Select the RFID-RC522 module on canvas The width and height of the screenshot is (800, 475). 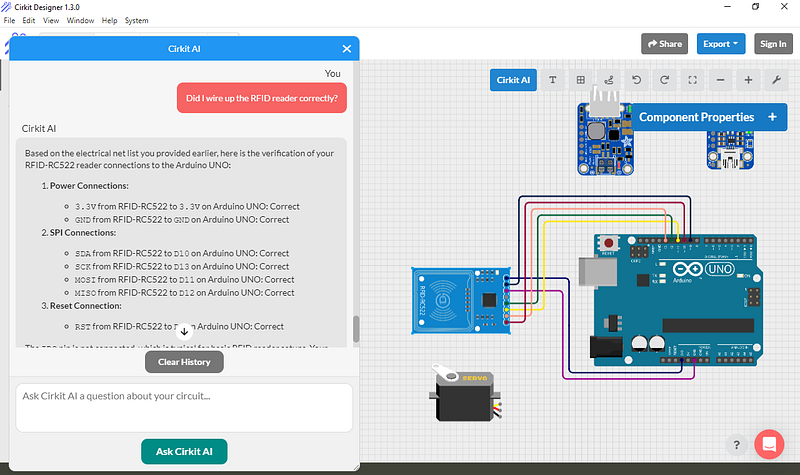(x=461, y=301)
